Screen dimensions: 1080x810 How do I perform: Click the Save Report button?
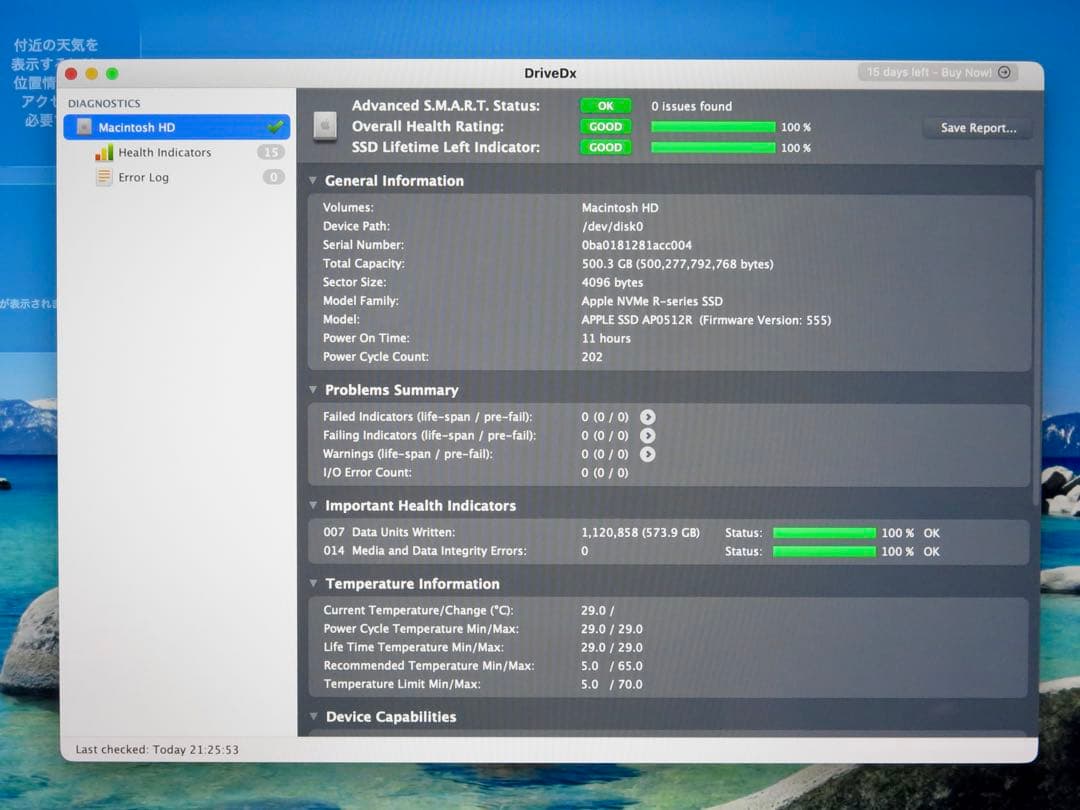pos(977,128)
